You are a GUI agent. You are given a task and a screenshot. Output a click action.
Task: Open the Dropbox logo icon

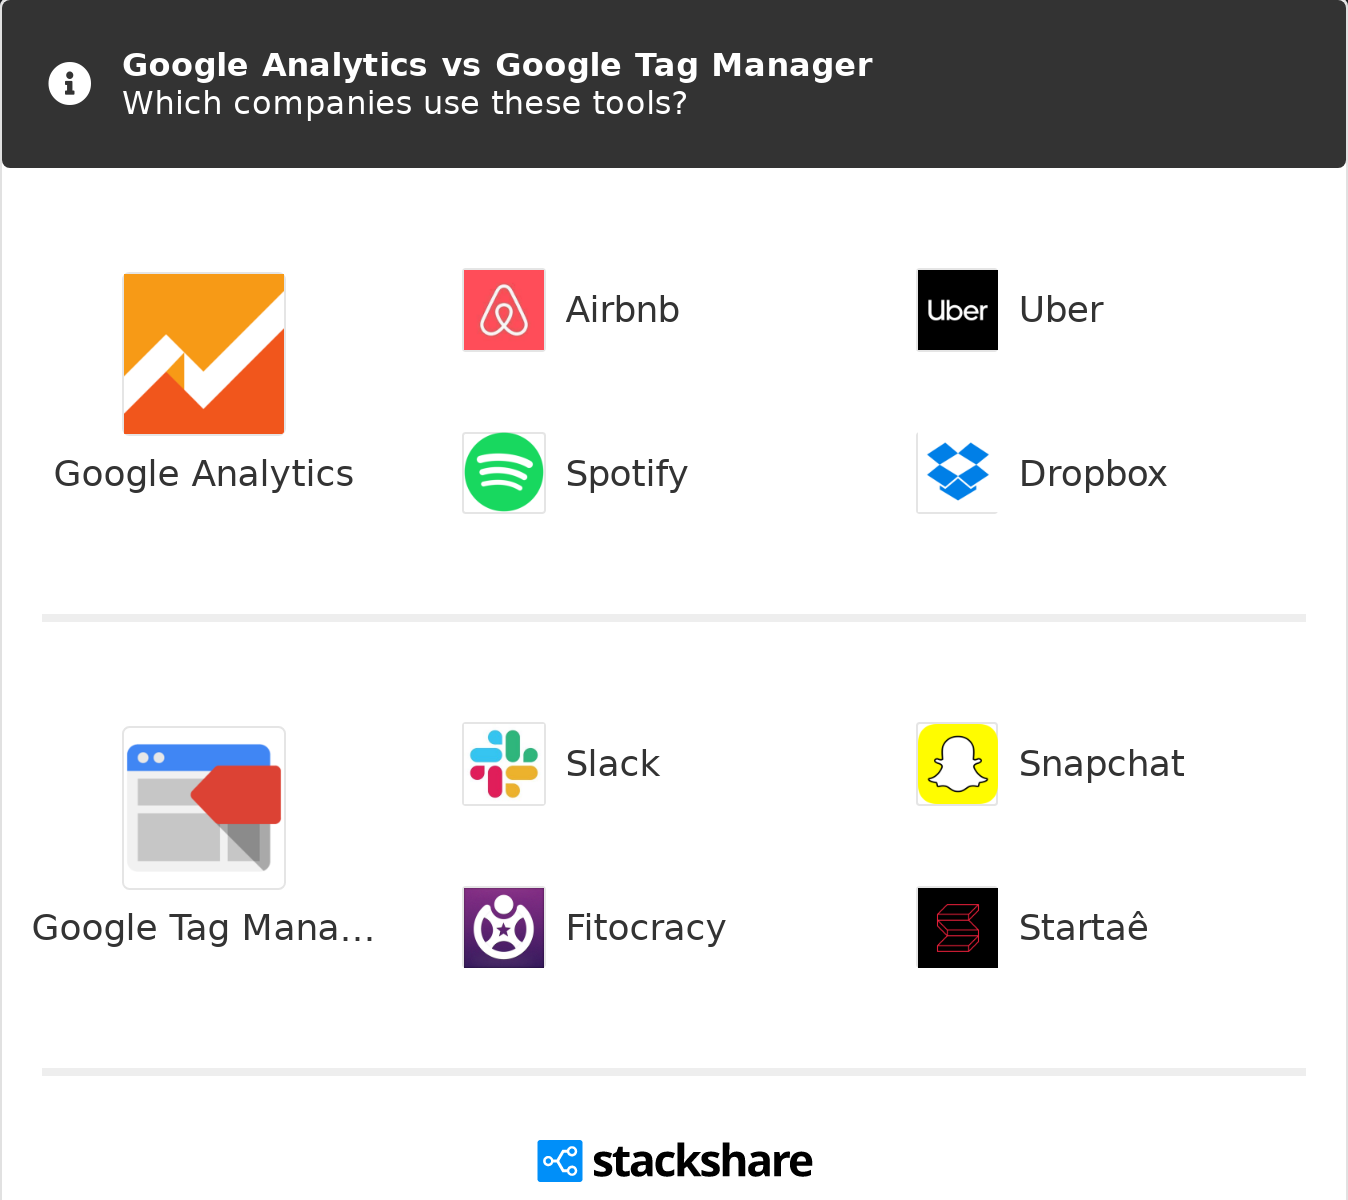(x=957, y=473)
